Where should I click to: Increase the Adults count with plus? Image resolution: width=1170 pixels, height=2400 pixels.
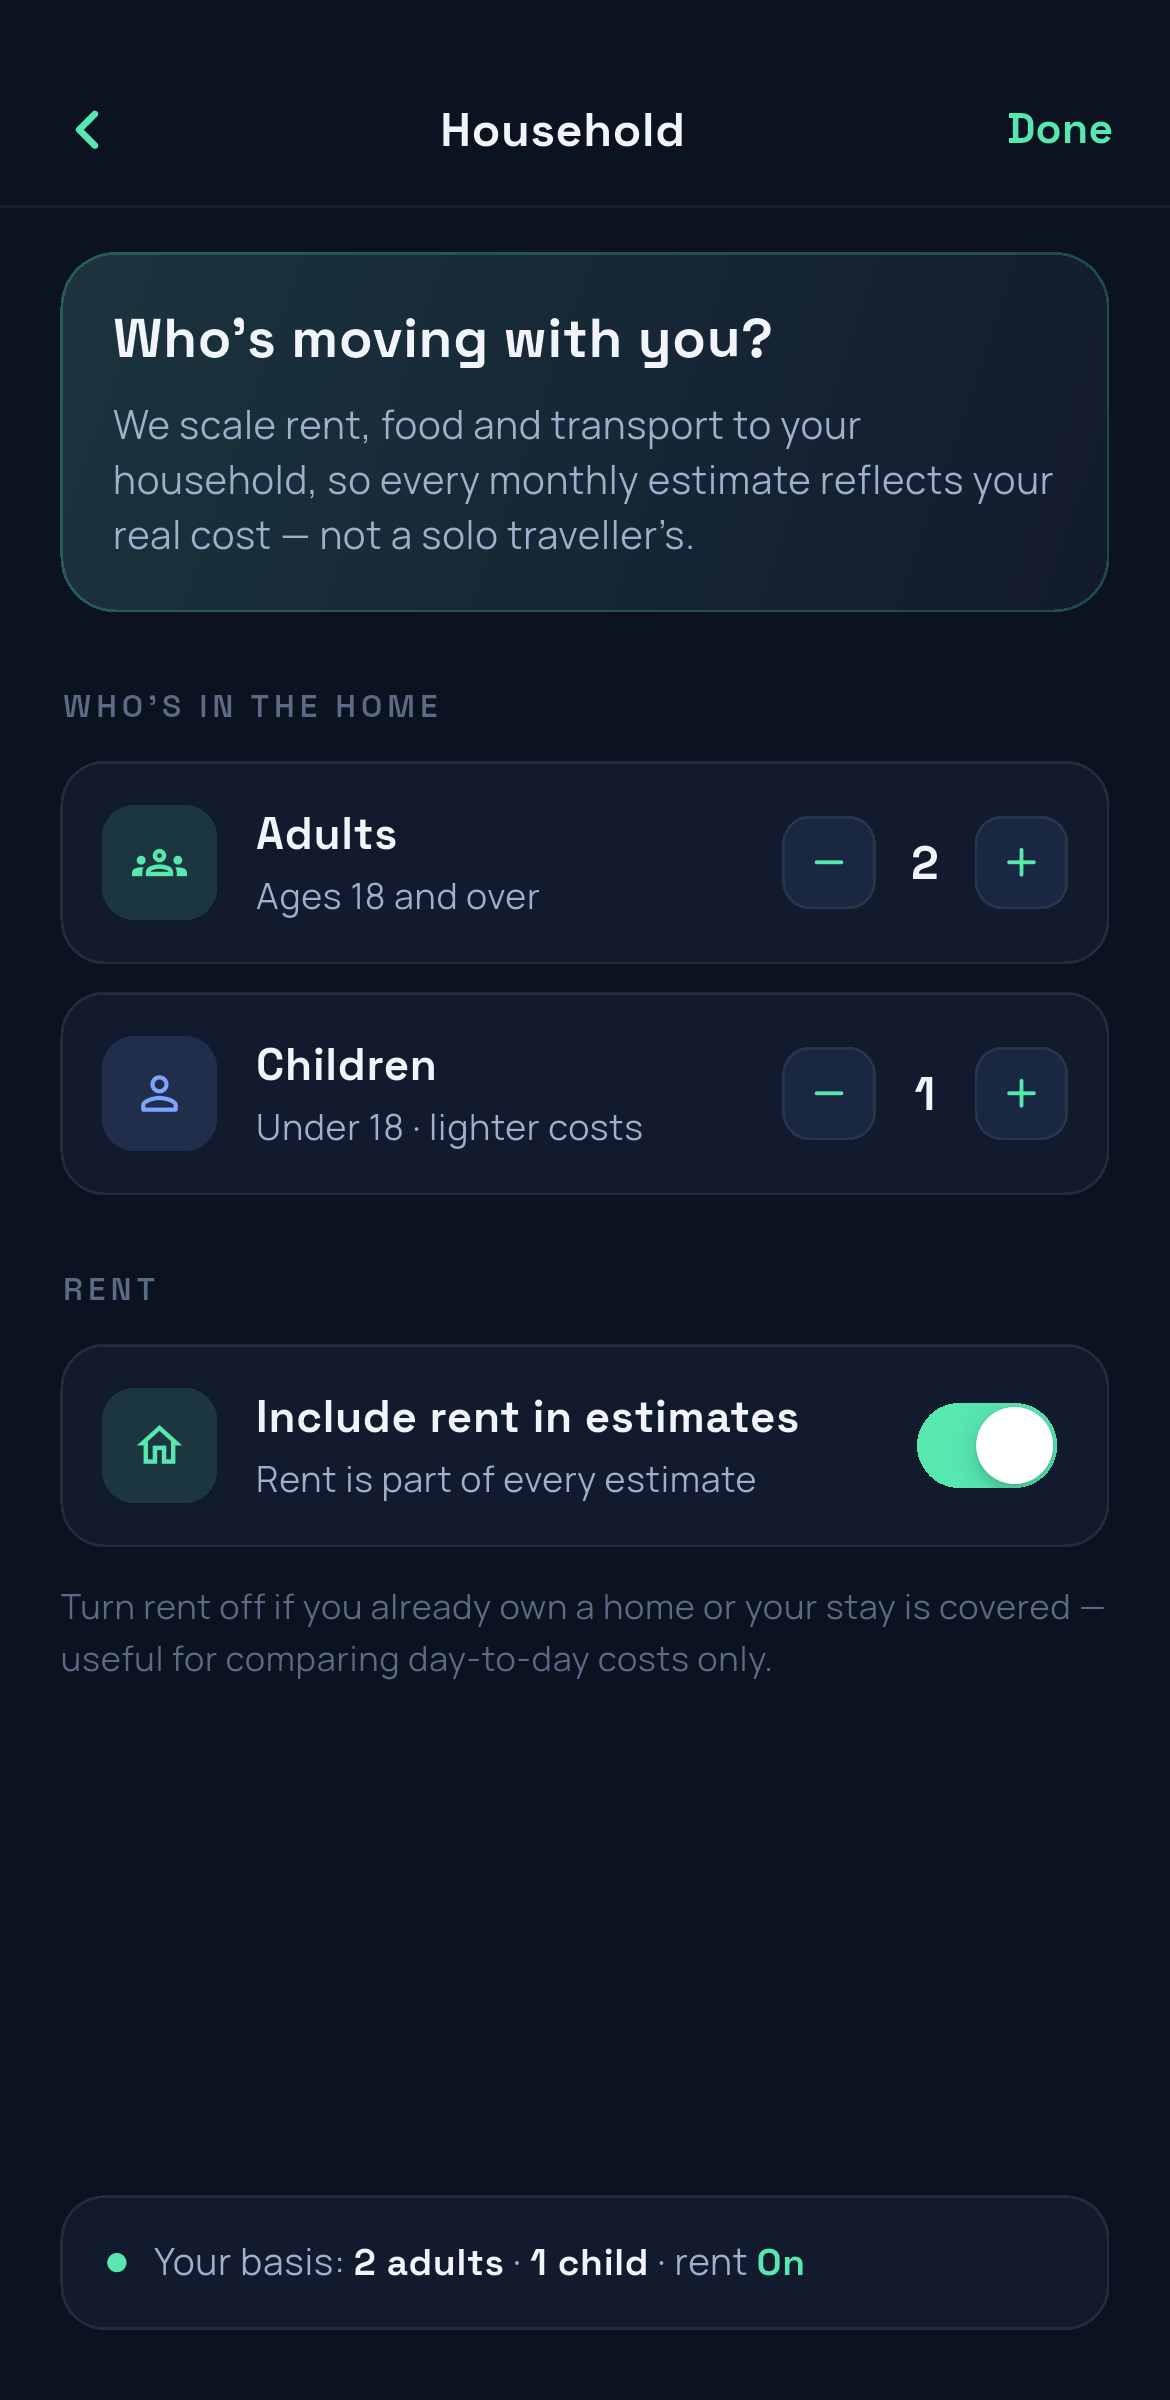pyautogui.click(x=1021, y=863)
